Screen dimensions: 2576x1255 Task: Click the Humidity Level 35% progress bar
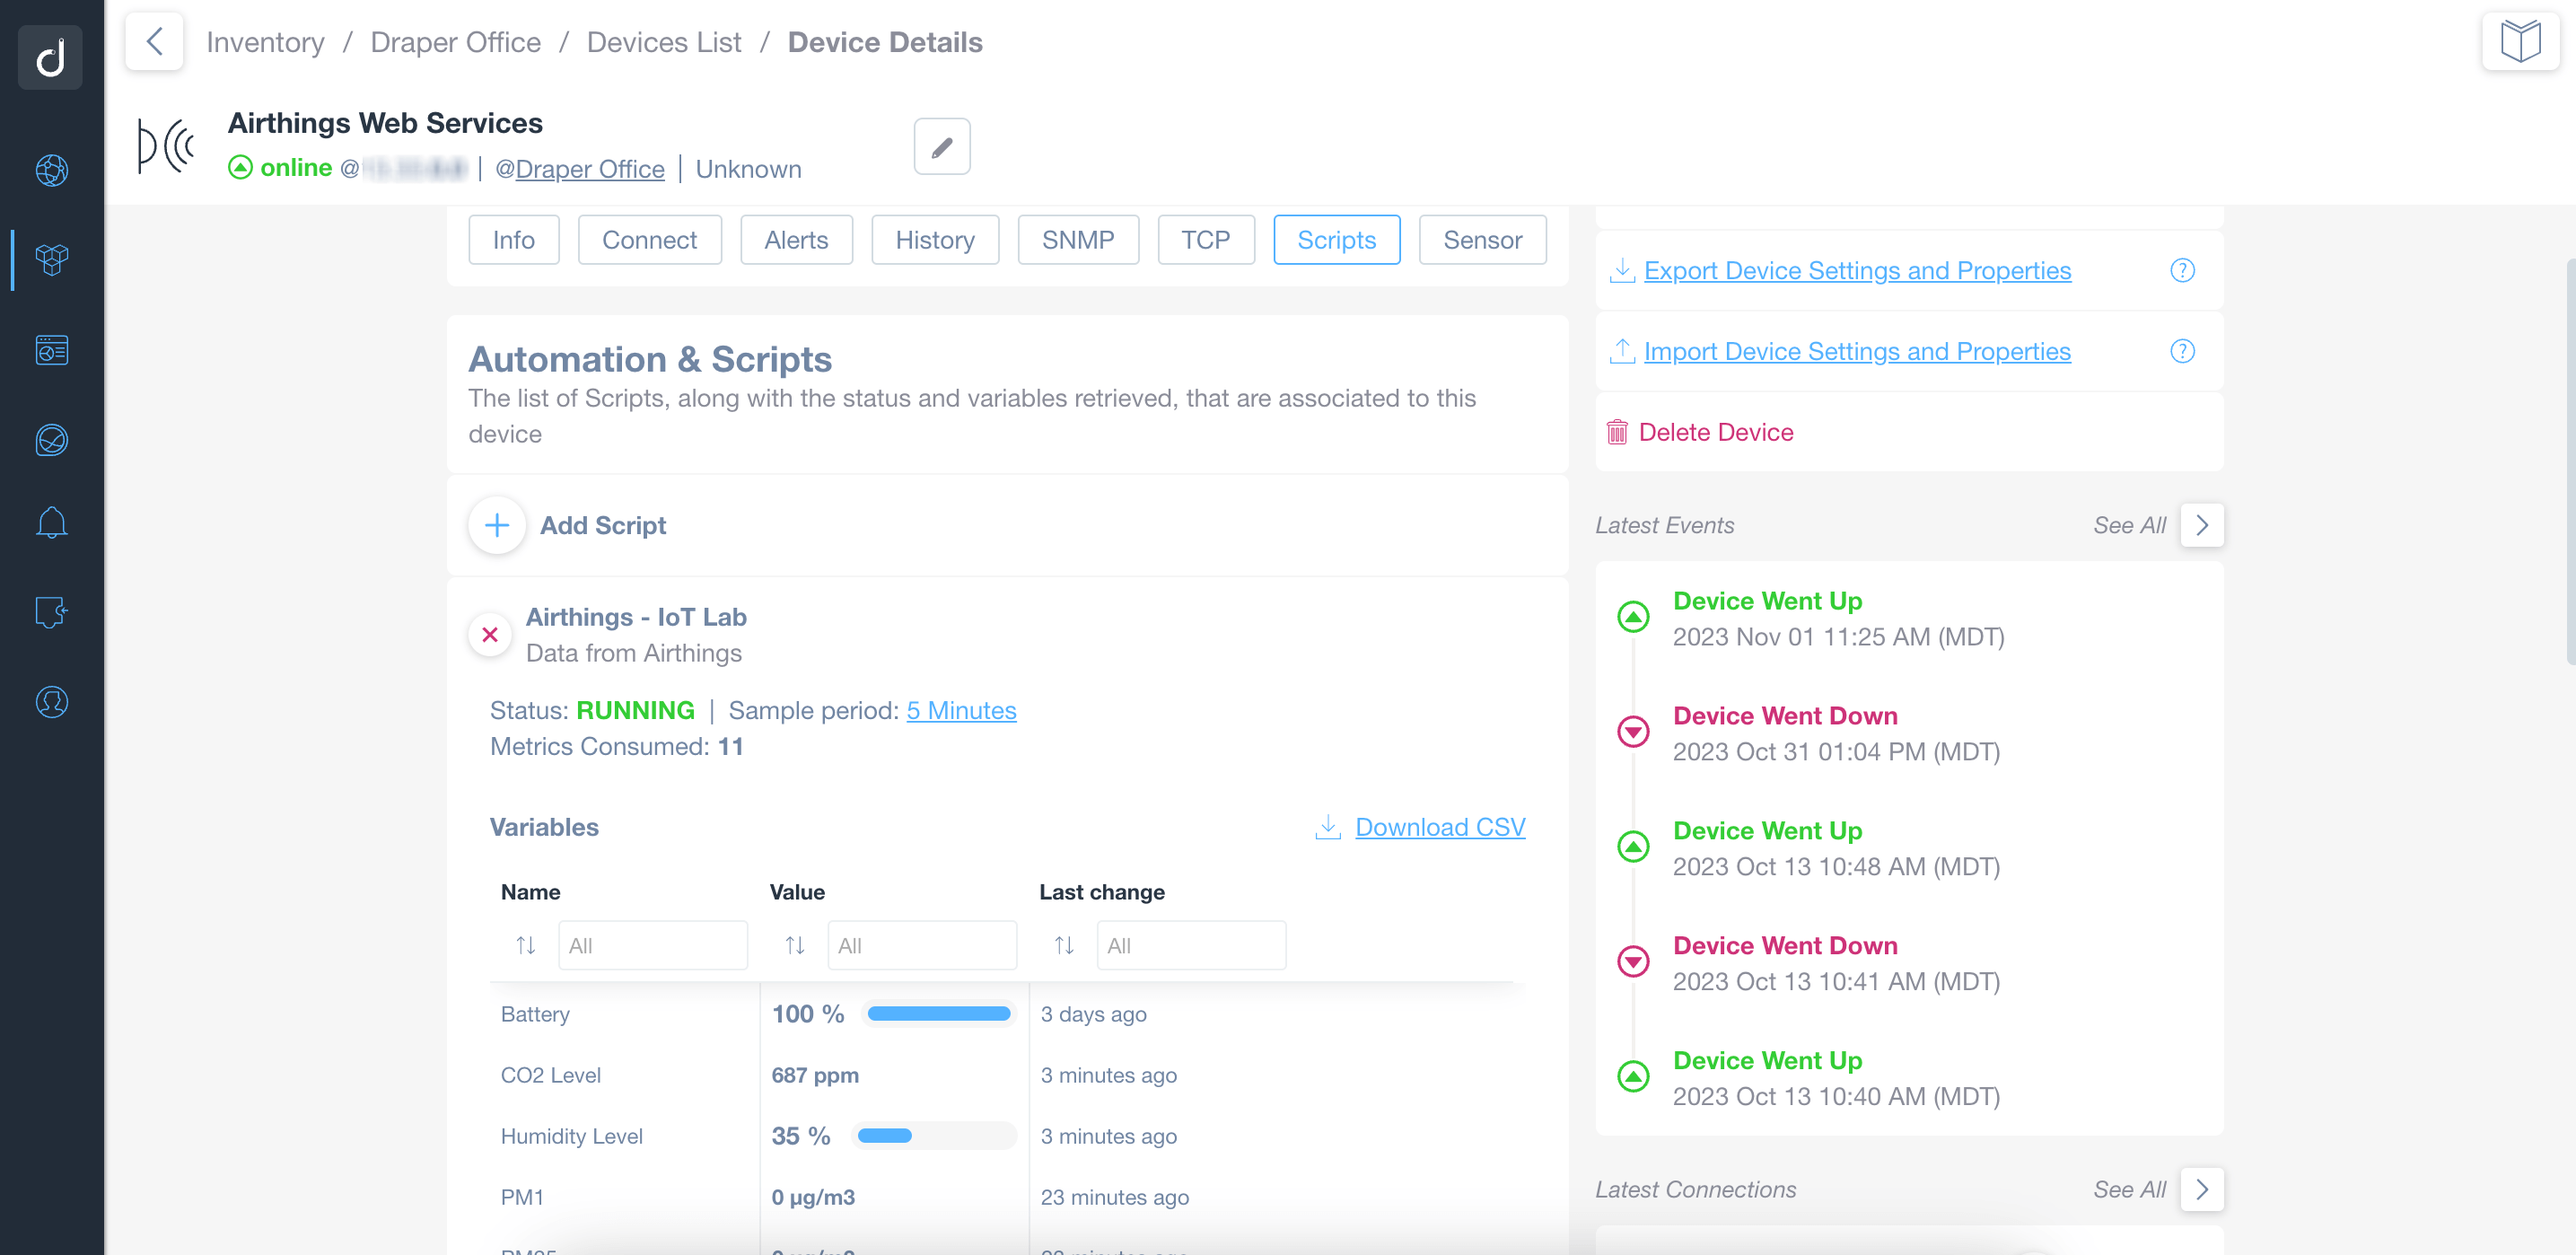coord(934,1136)
